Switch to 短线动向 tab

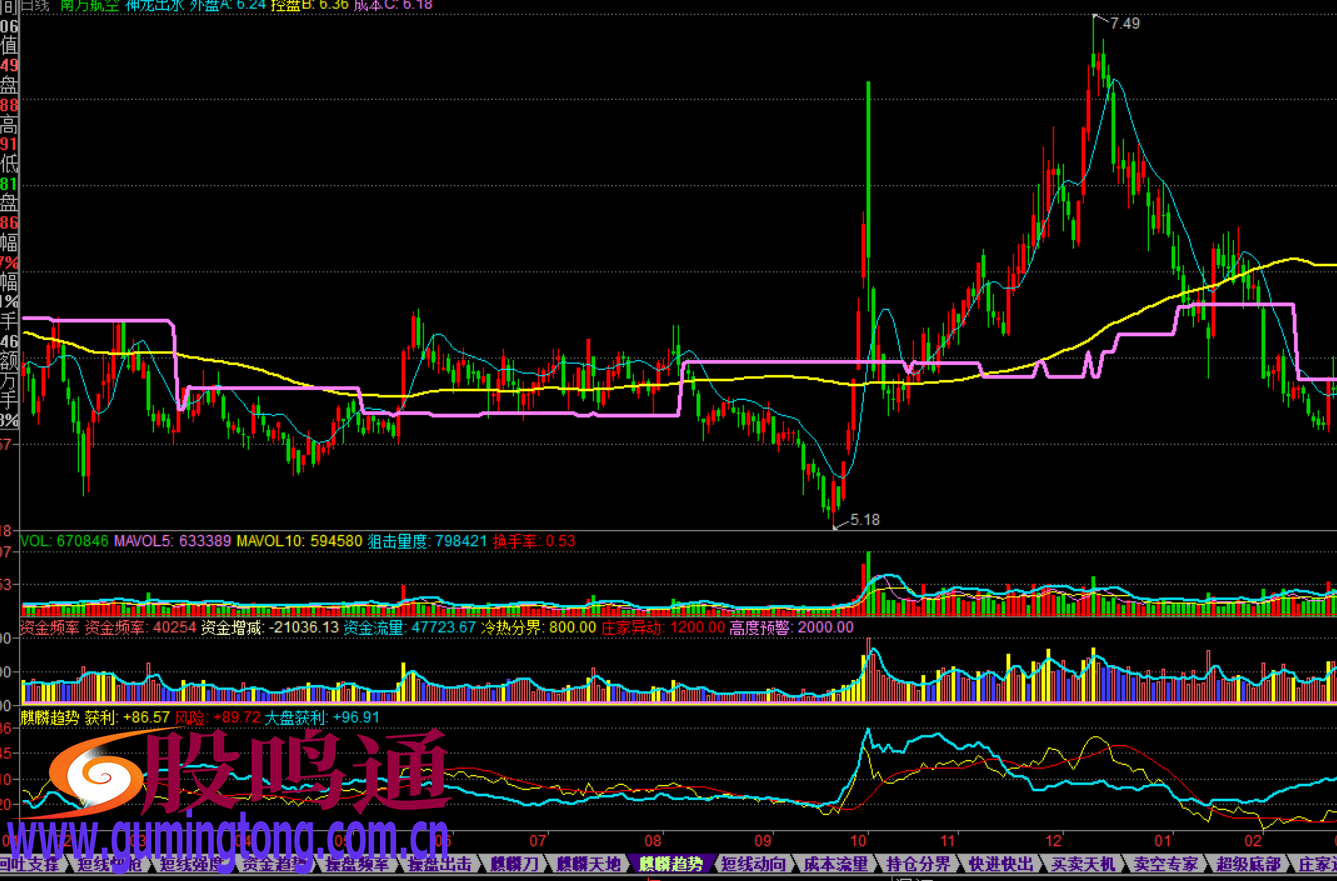755,864
